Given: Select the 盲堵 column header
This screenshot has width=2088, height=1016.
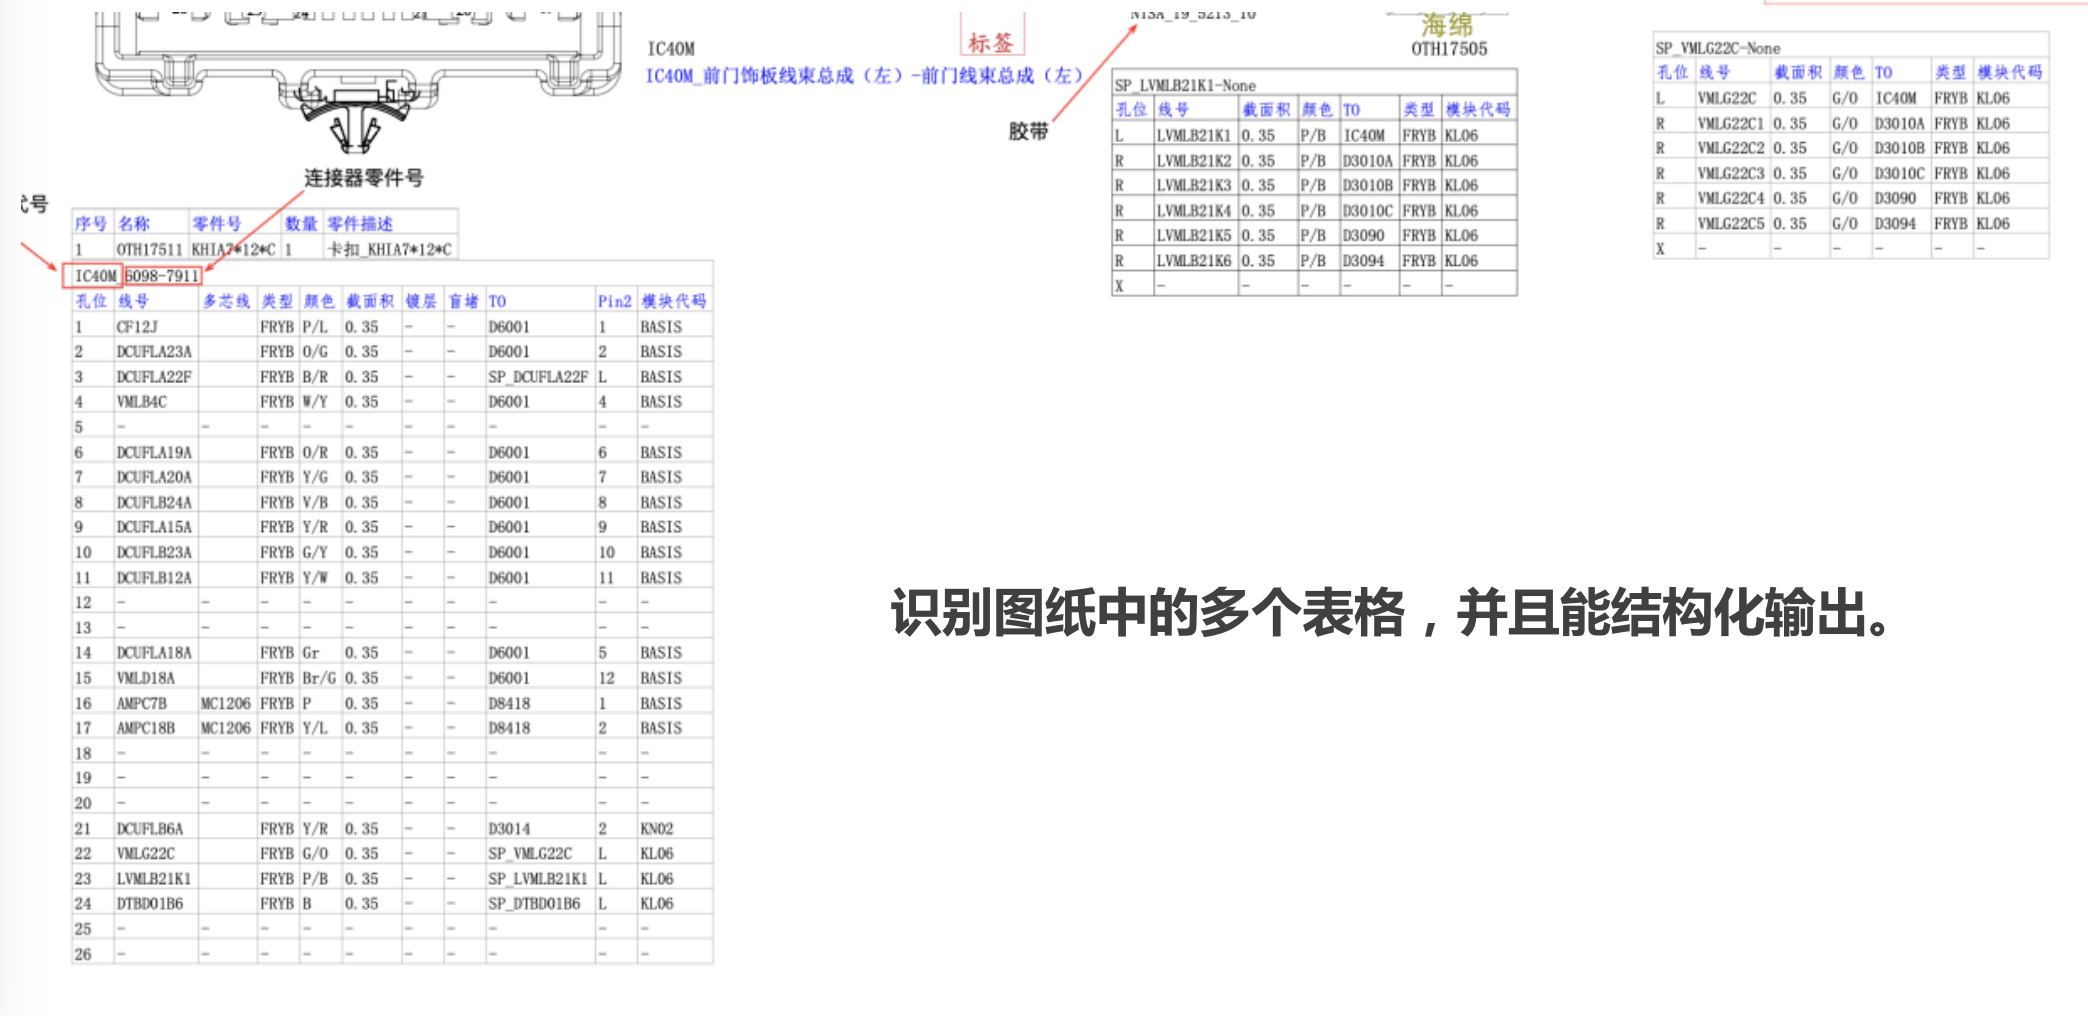Looking at the screenshot, I should [x=463, y=301].
